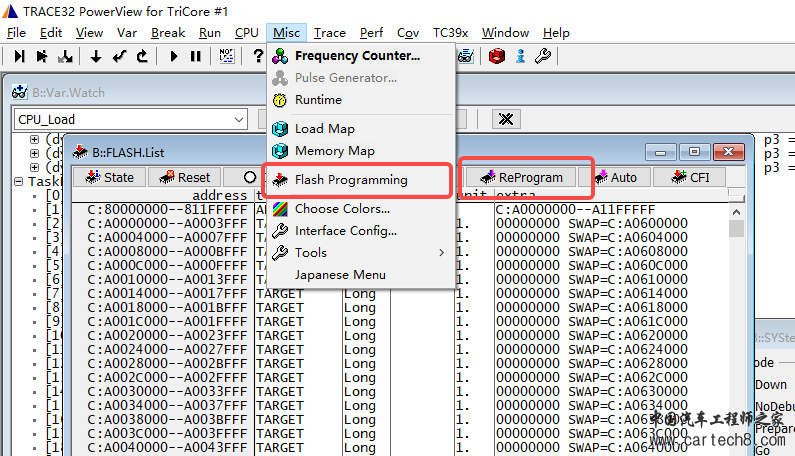Click the Auto button in FLASH.List

click(x=616, y=178)
